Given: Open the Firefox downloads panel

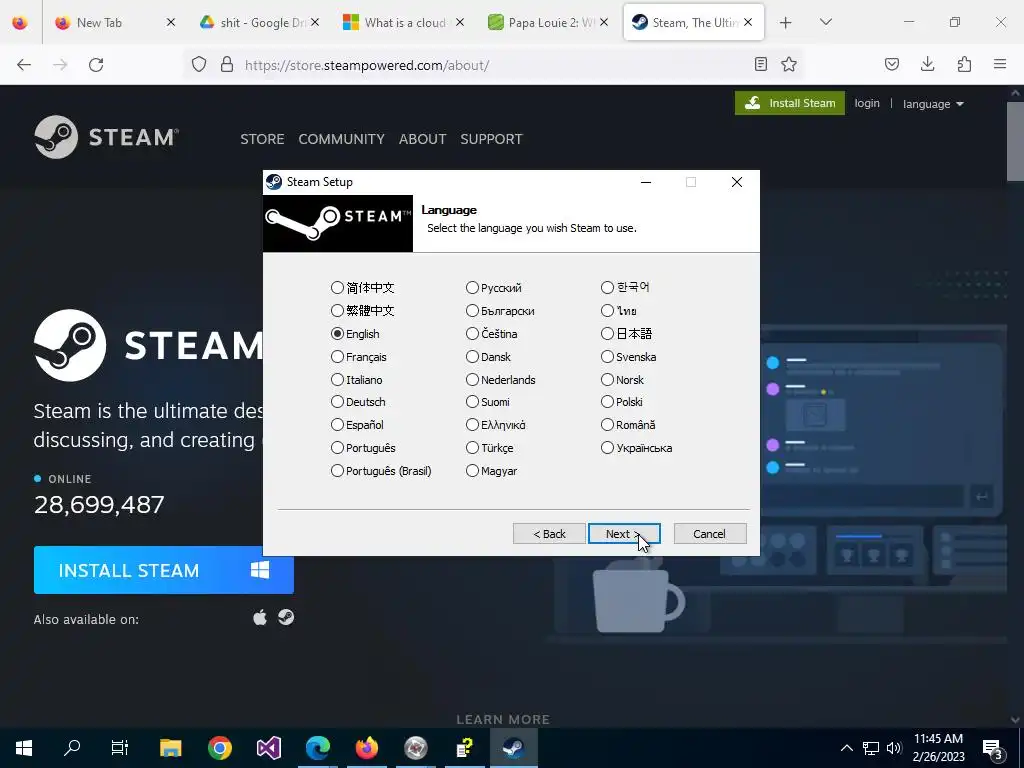Looking at the screenshot, I should coord(927,64).
